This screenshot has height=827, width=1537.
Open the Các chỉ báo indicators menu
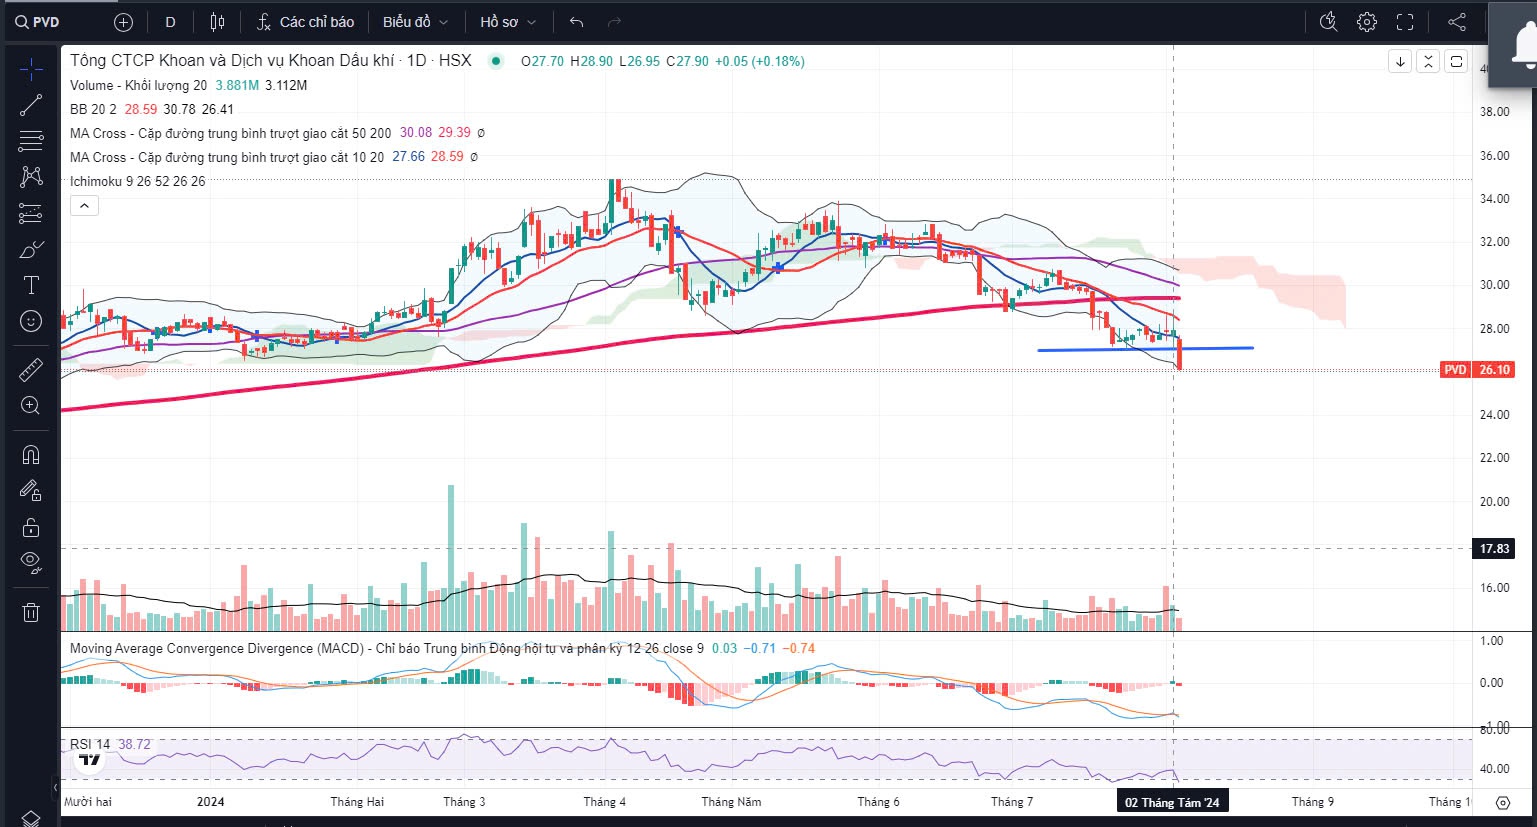click(306, 22)
